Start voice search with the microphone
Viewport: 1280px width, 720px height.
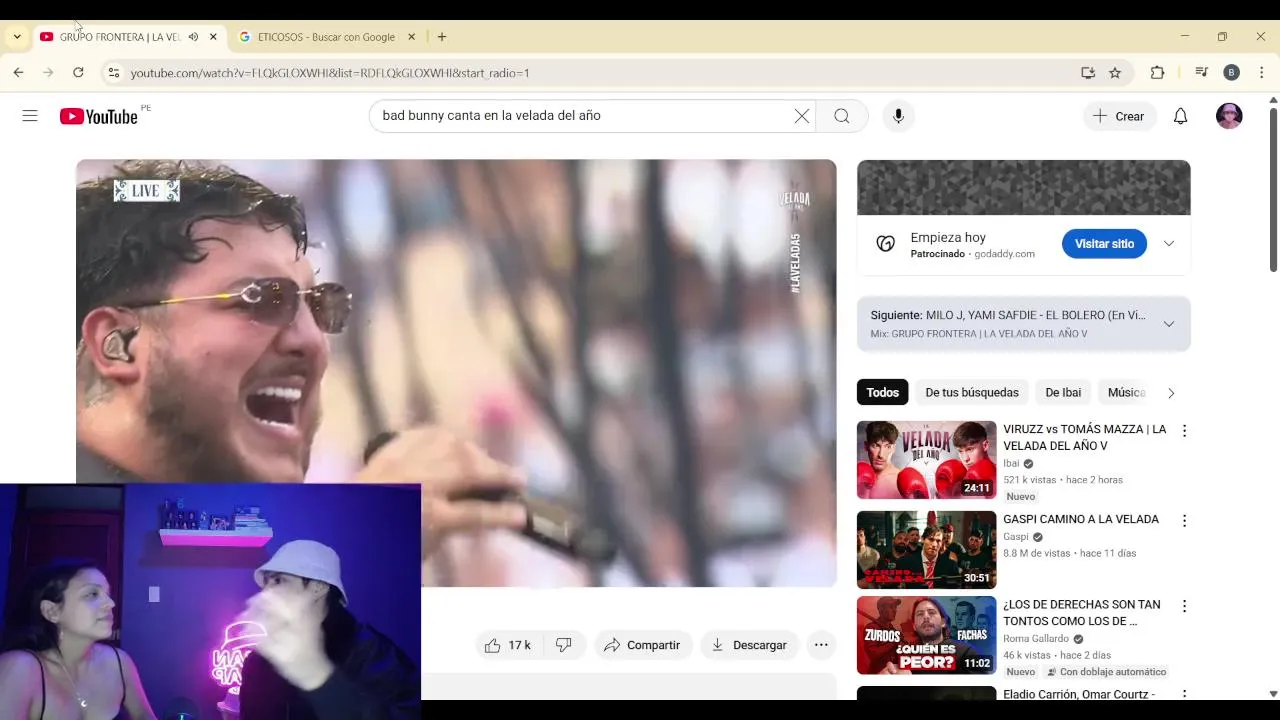898,116
